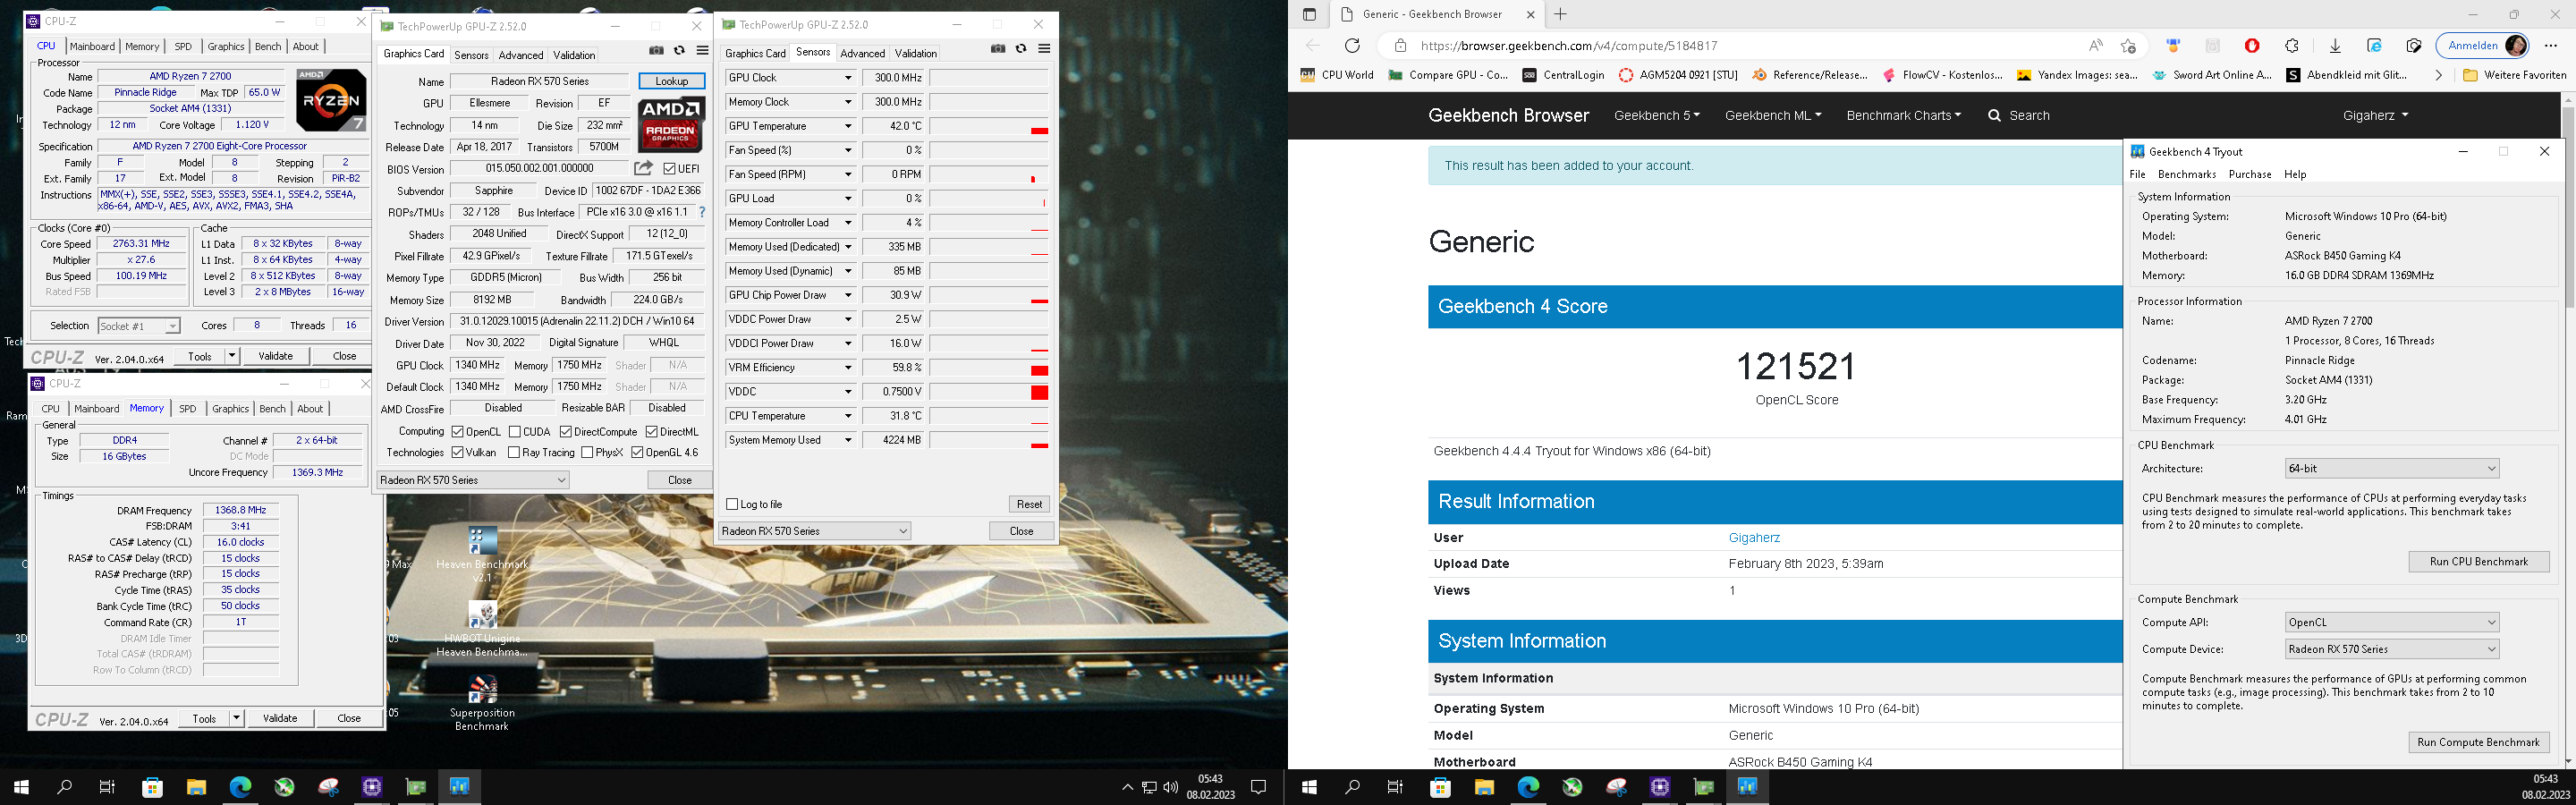Toggle the CUDA checkbox in GPU-Z
The height and width of the screenshot is (805, 2576).
[514, 432]
